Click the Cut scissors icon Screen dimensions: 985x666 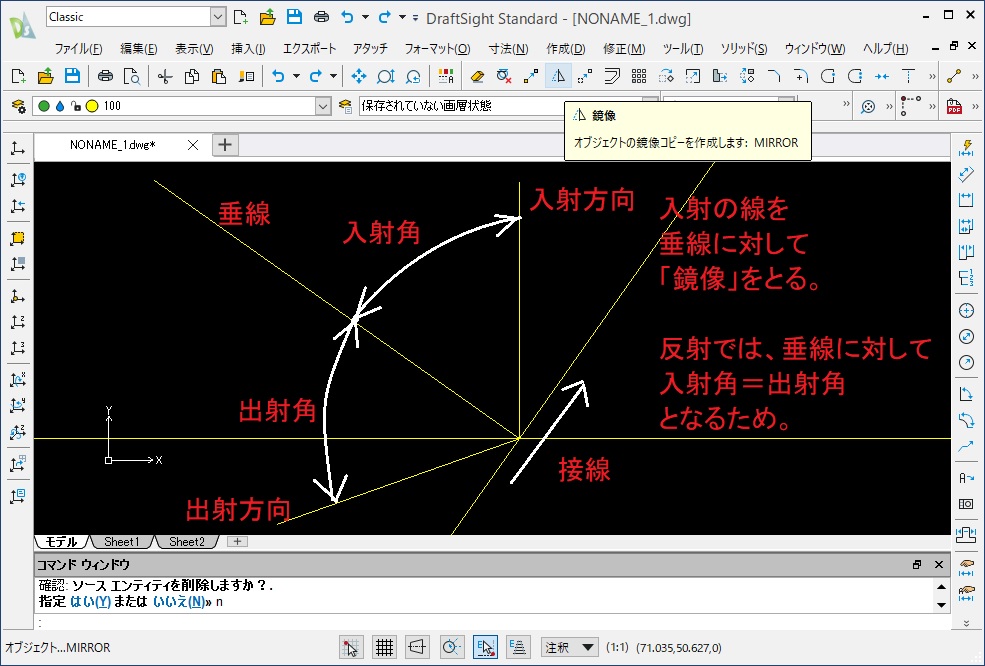(x=165, y=77)
